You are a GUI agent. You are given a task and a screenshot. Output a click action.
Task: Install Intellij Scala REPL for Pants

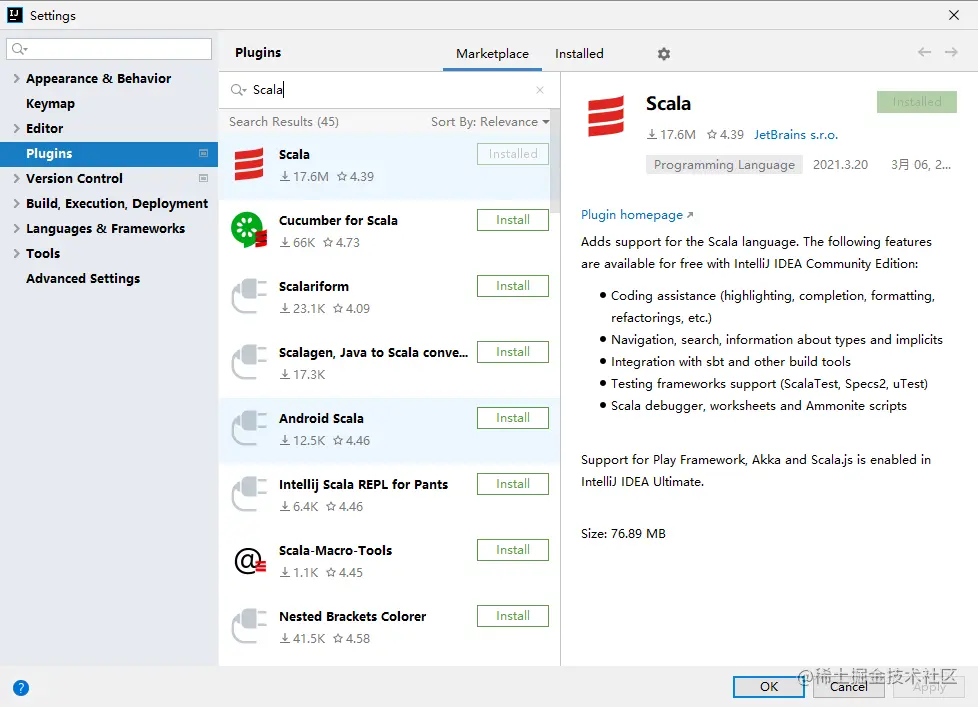point(513,484)
